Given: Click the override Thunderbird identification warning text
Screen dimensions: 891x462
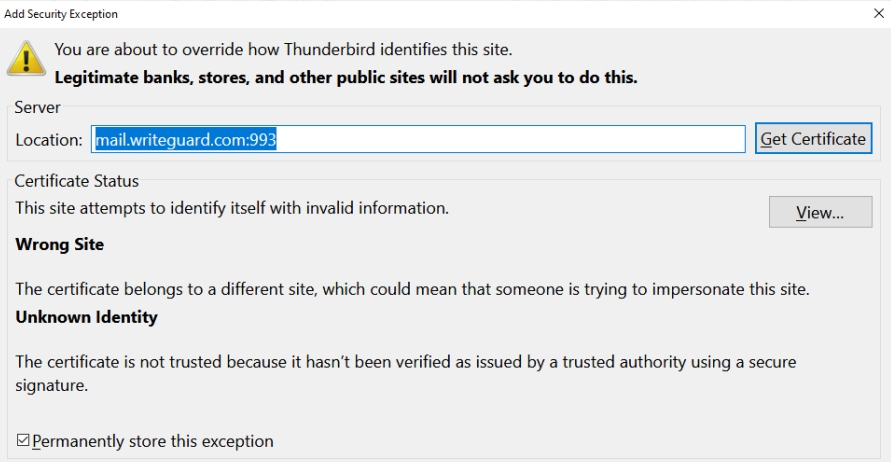Looking at the screenshot, I should click(x=283, y=49).
